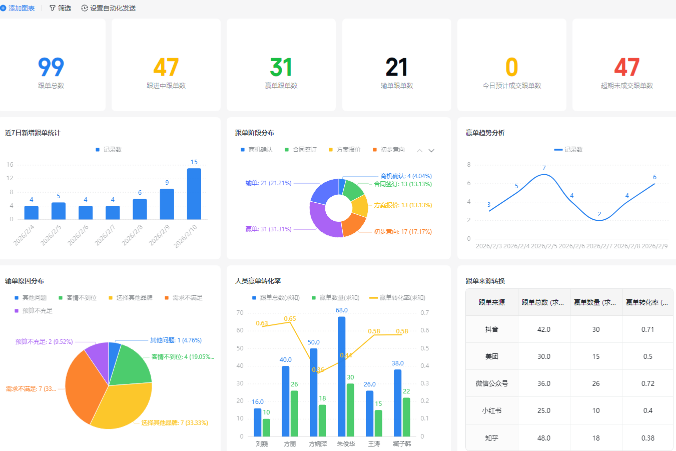Click the first column header in the source table
The height and width of the screenshot is (451, 676).
click(492, 302)
